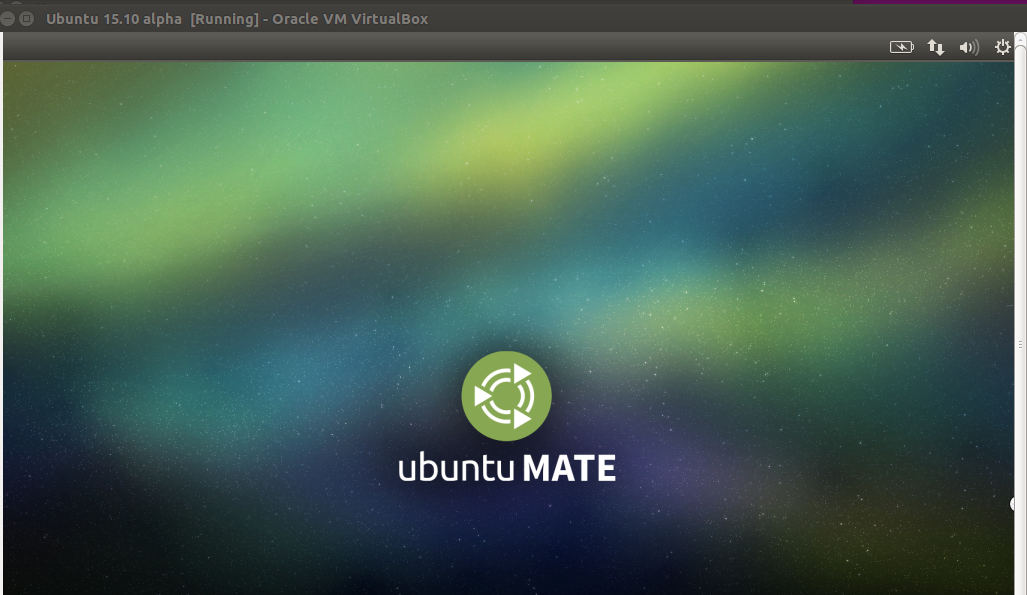The width and height of the screenshot is (1027, 595).
Task: Open the network connections indicator
Action: pos(935,47)
